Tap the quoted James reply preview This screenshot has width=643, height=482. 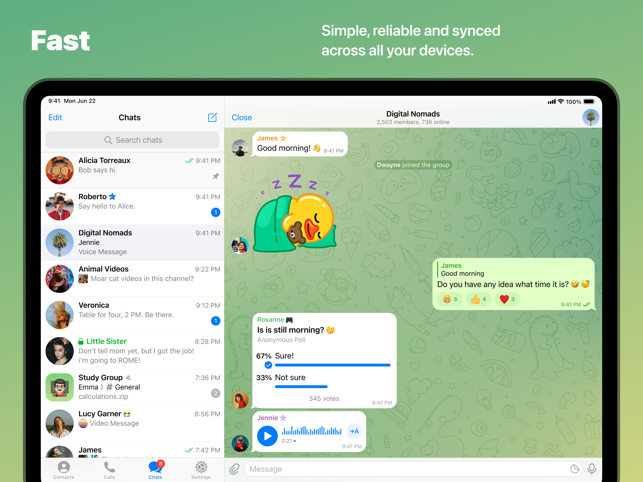462,270
